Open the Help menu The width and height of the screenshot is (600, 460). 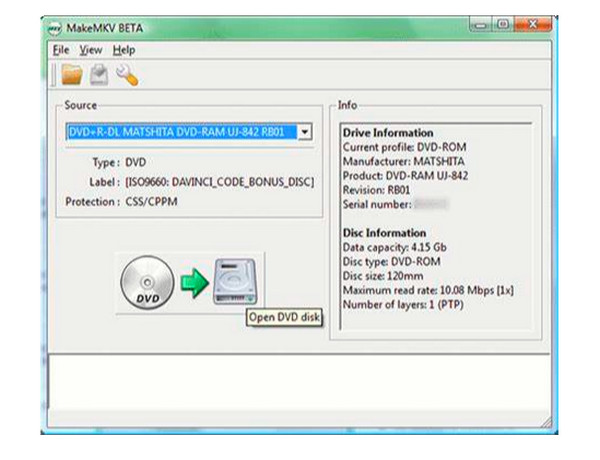tap(124, 50)
